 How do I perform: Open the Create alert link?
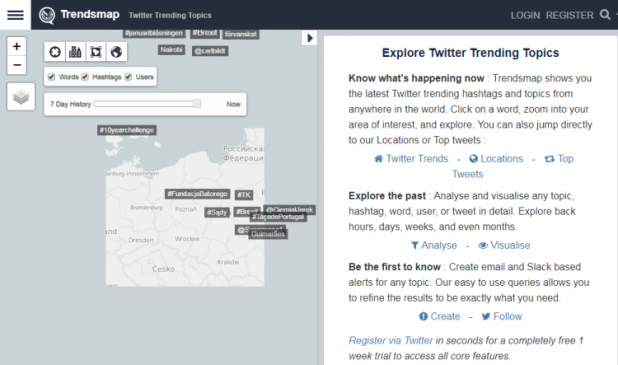[439, 316]
